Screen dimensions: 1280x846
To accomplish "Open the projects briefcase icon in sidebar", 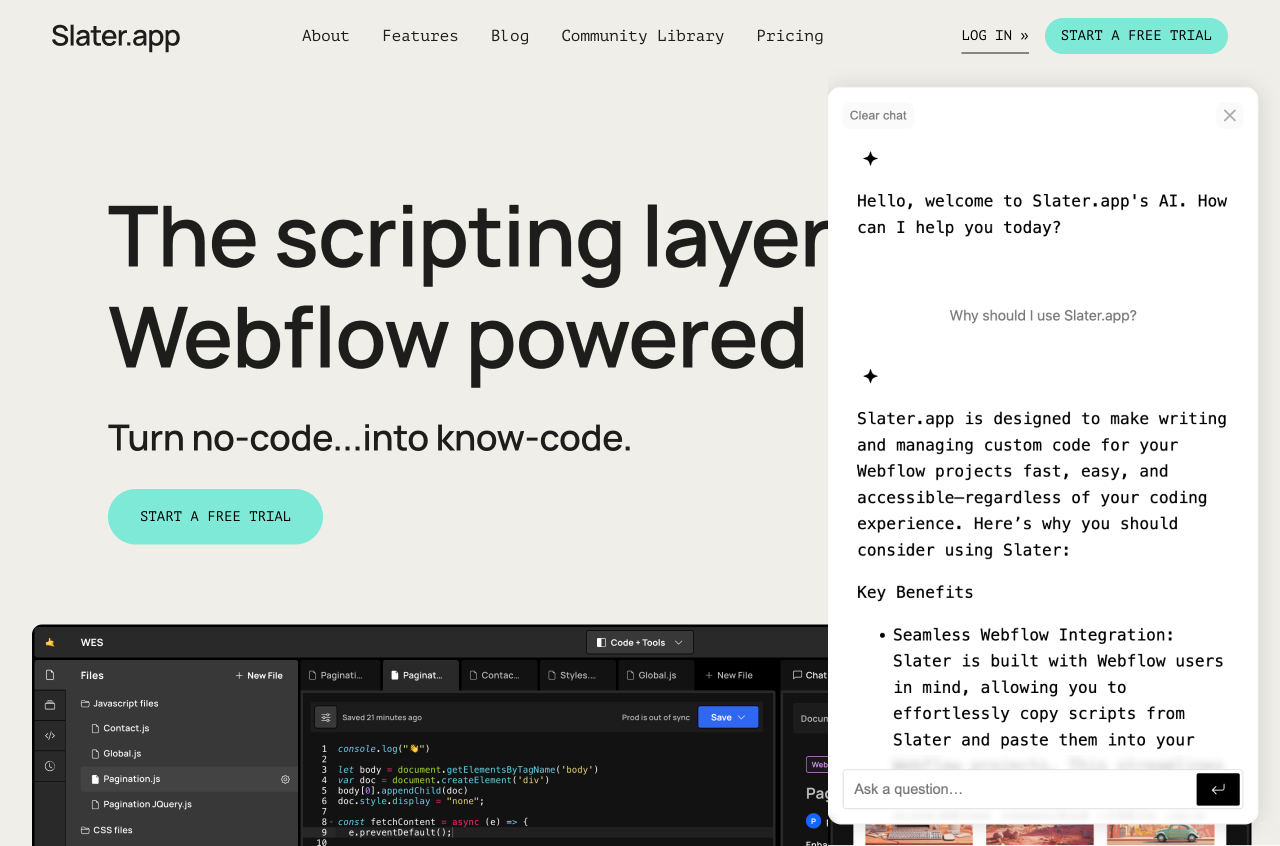I will (50, 705).
